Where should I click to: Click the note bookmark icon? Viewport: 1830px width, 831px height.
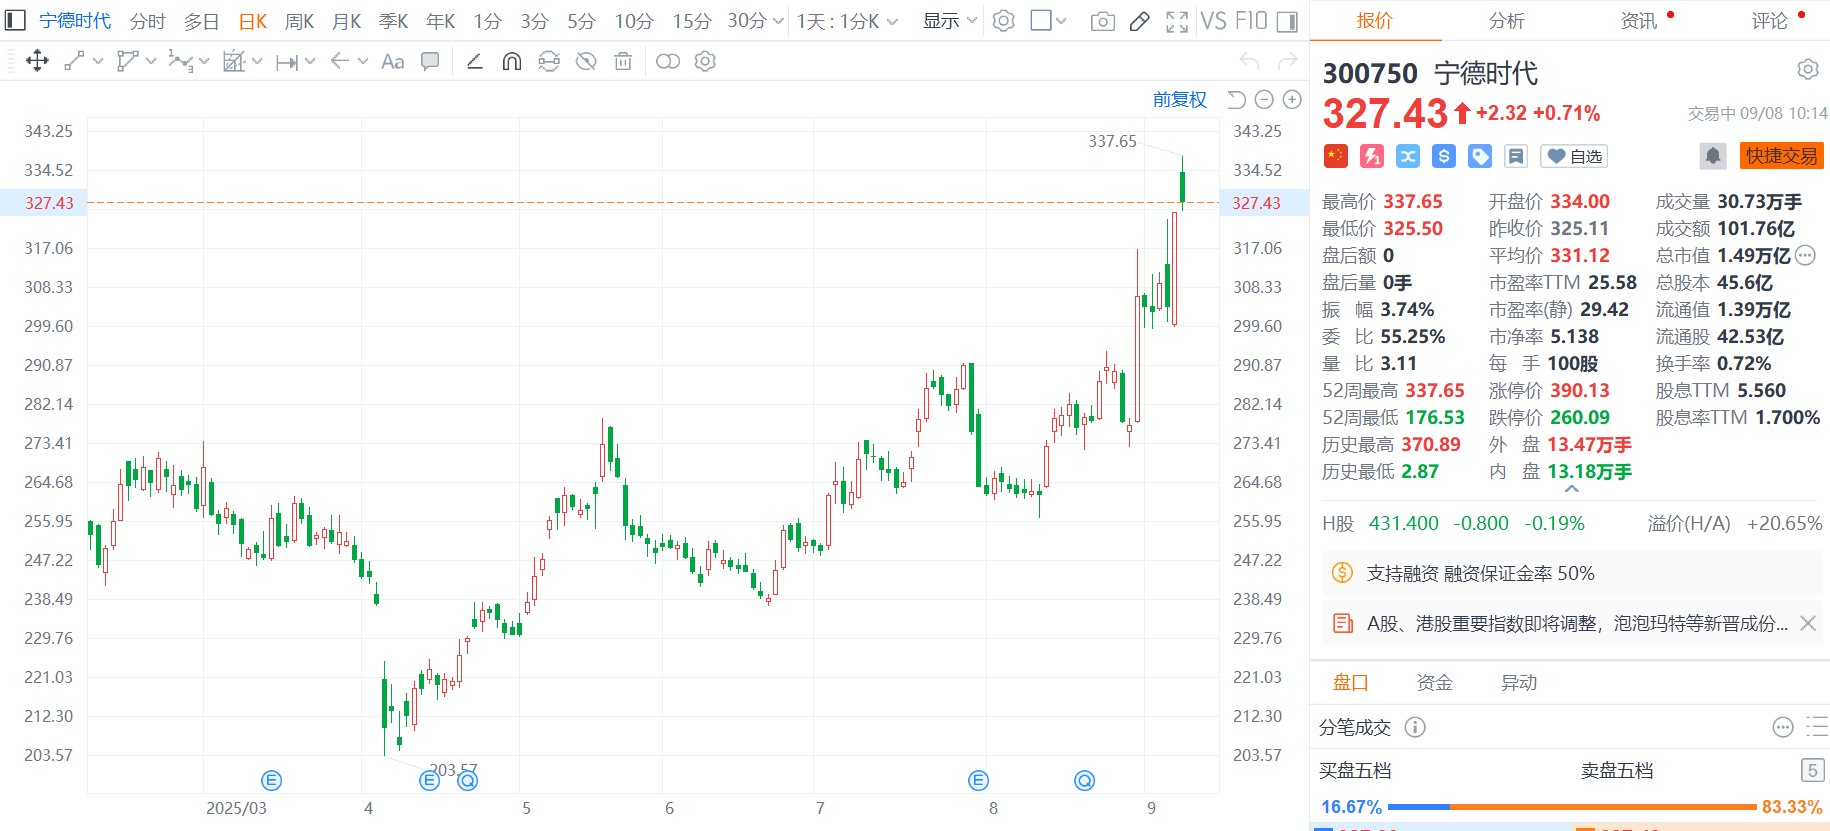[x=1516, y=156]
